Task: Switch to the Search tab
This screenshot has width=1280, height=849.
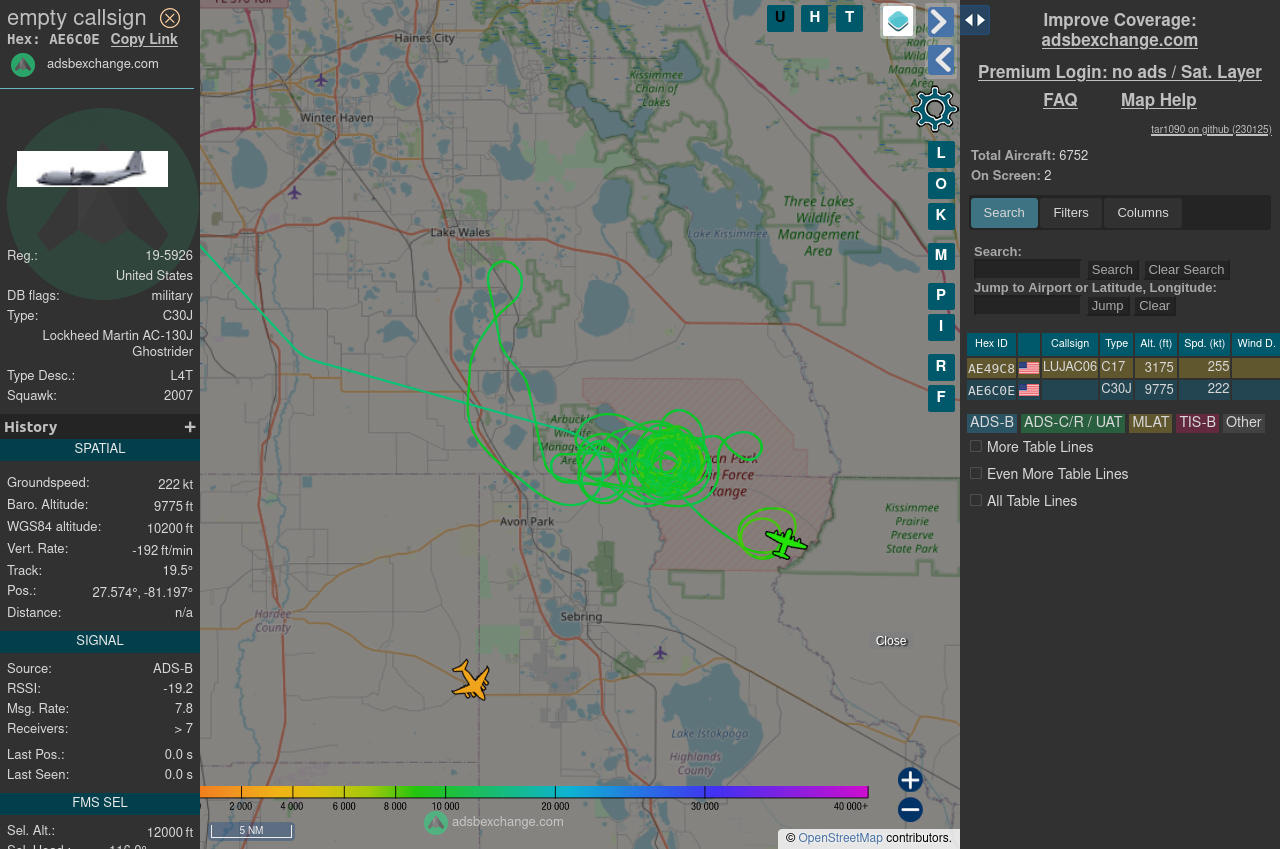Action: coord(1004,213)
